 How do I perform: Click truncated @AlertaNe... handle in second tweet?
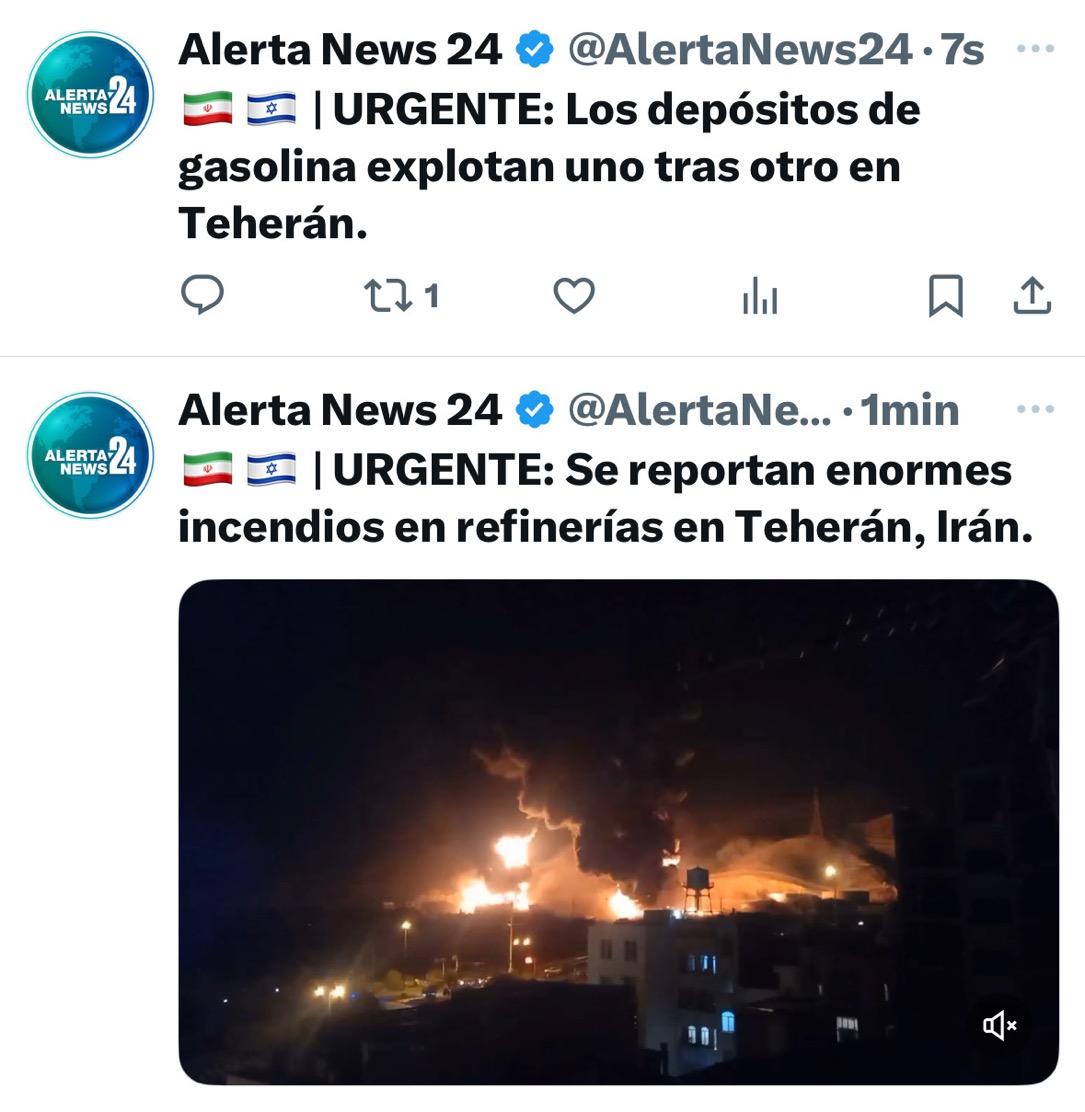(699, 410)
